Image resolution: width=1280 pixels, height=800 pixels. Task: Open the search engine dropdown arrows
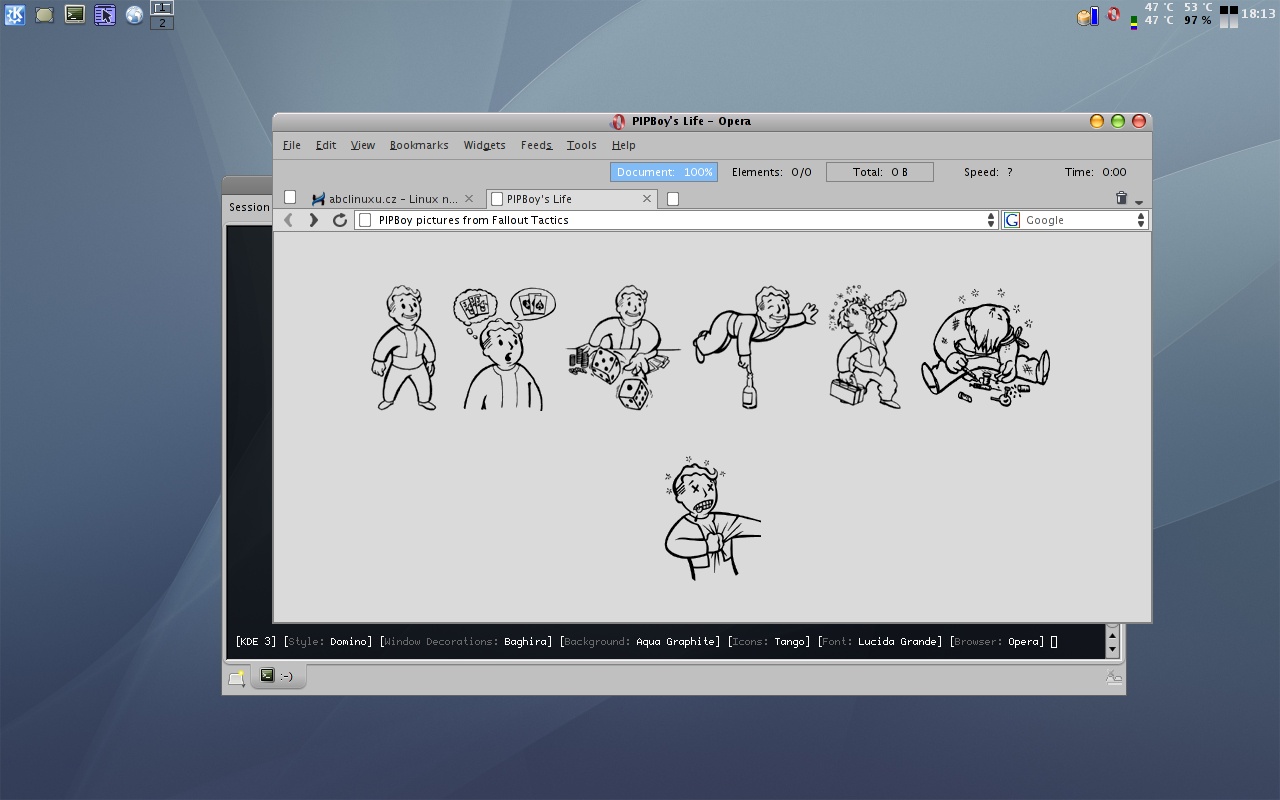[x=1140, y=220]
